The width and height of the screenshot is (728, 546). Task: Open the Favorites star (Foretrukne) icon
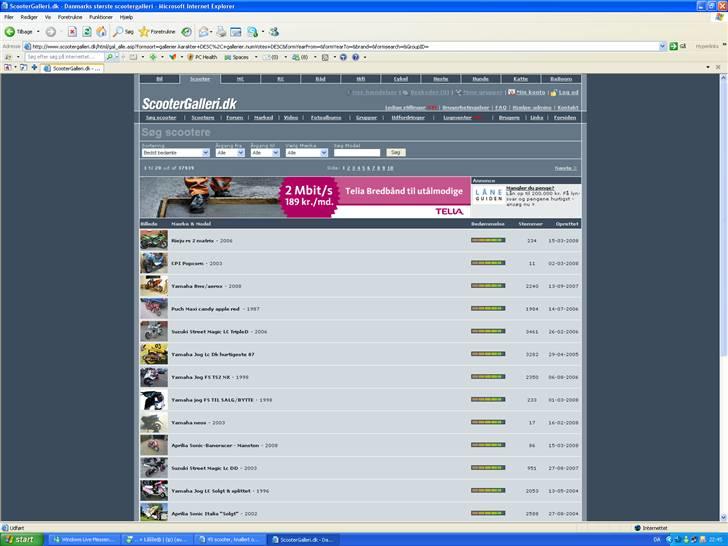coord(143,32)
